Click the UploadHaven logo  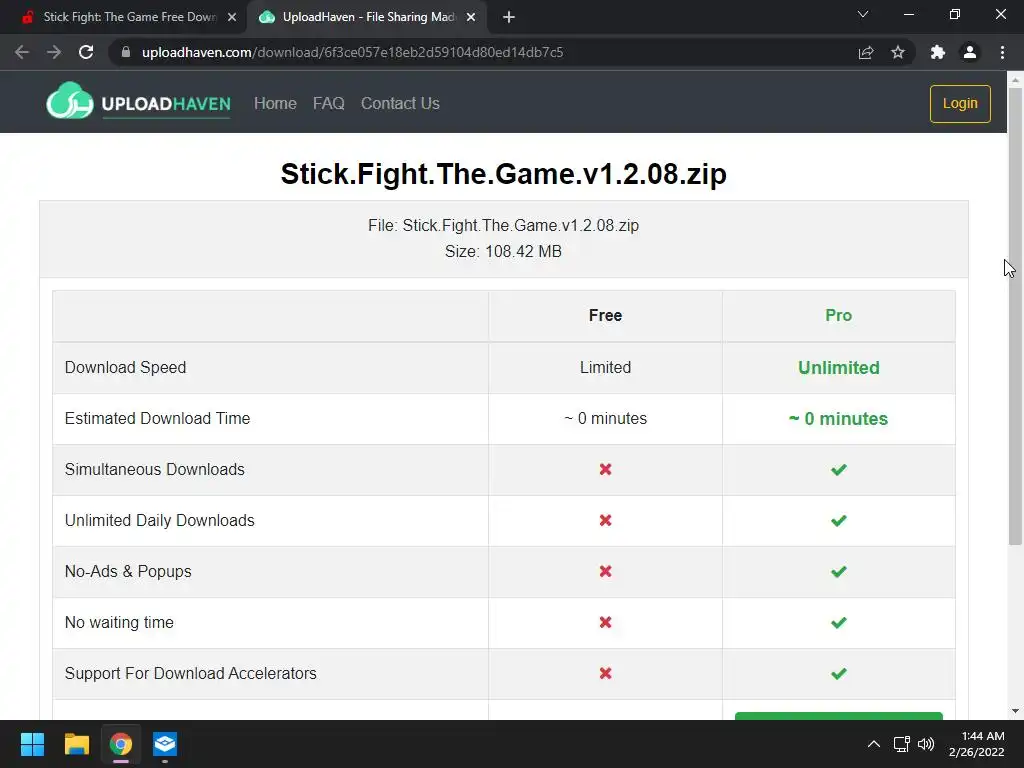pyautogui.click(x=138, y=101)
